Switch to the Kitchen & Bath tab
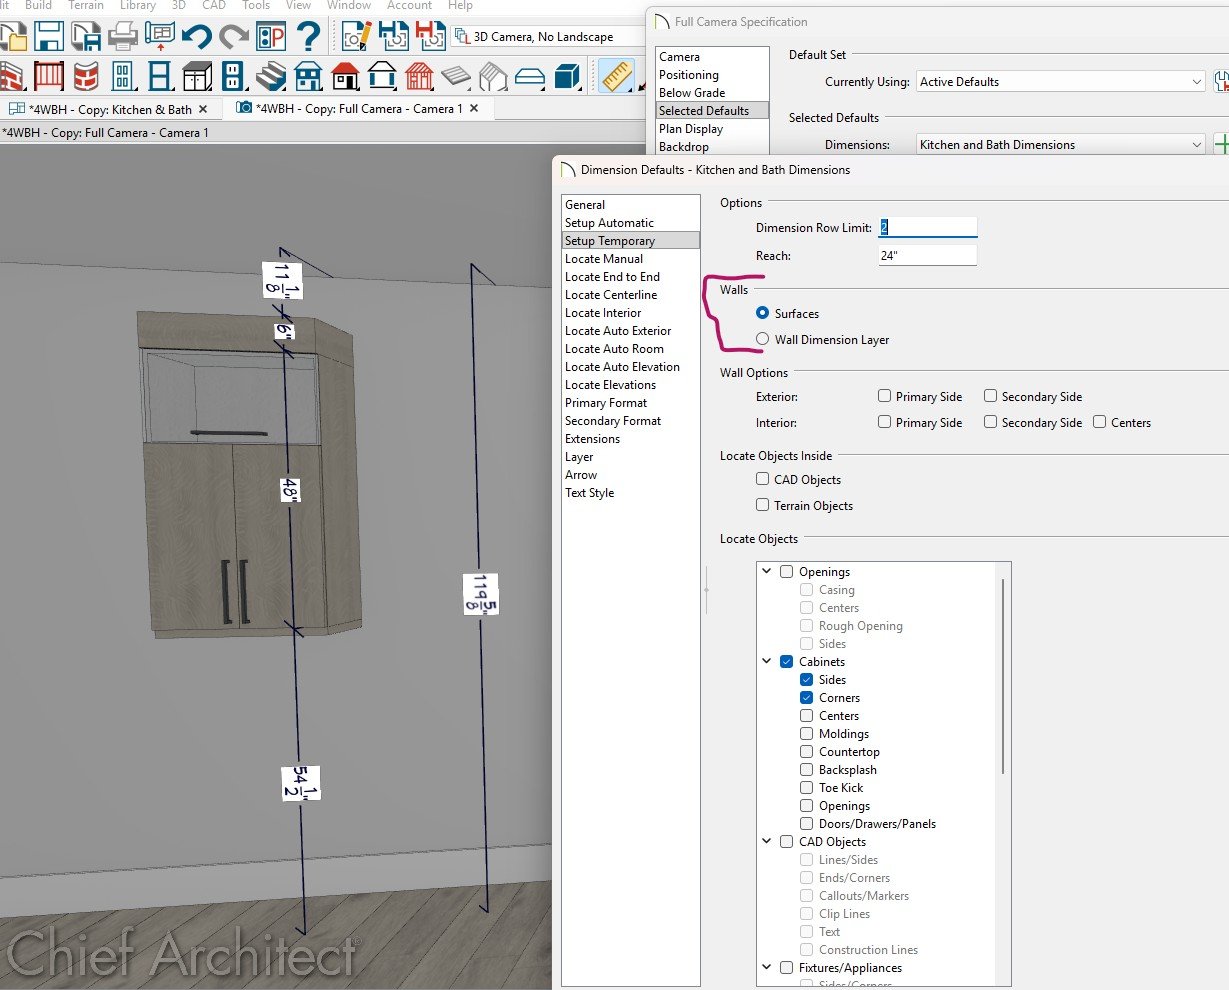Screen dimensions: 1229x990 (x=110, y=109)
